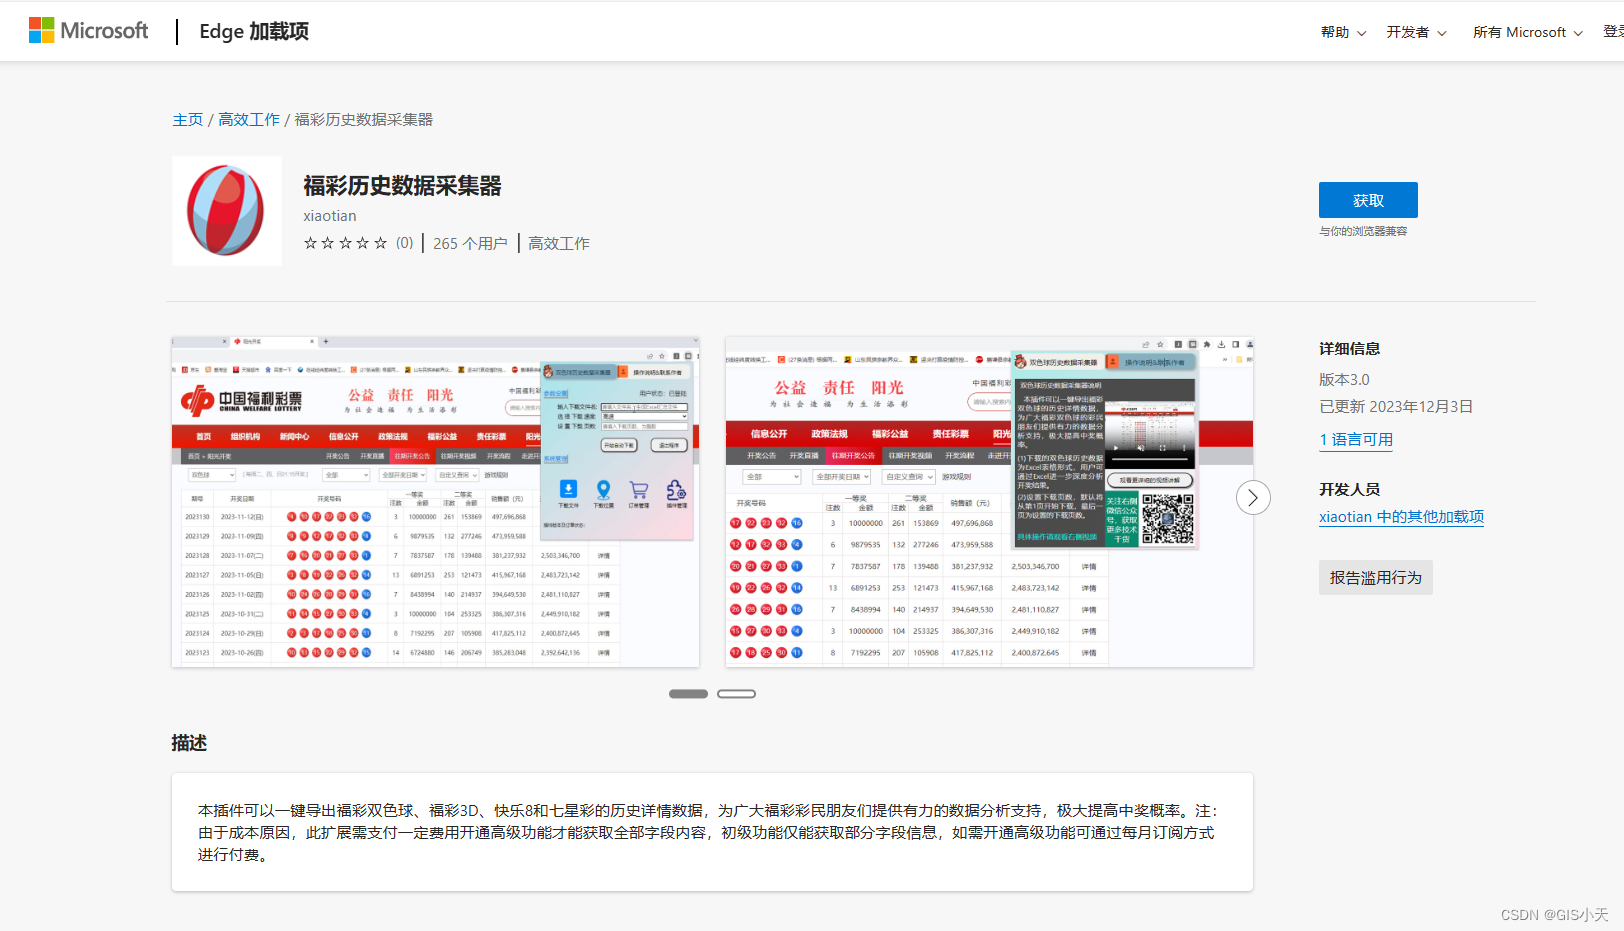Click the 与你的浏览器兼容 text
Image resolution: width=1624 pixels, height=931 pixels.
point(1363,231)
